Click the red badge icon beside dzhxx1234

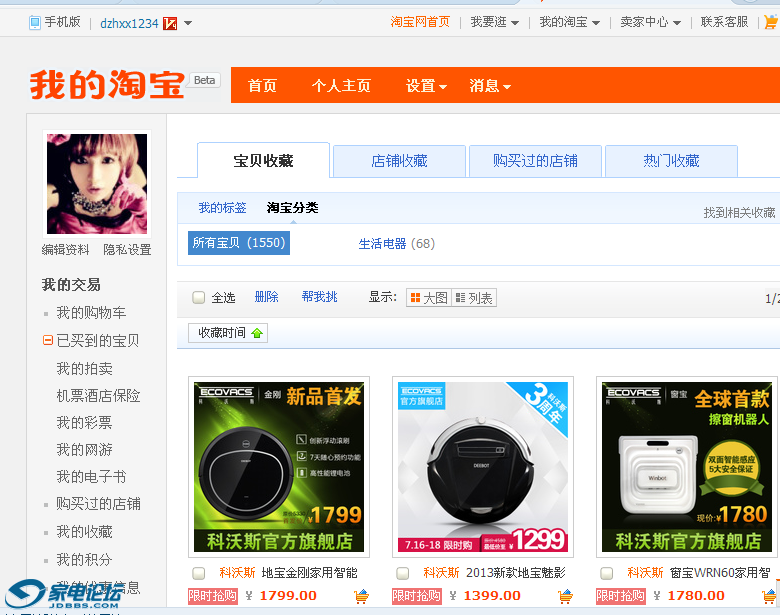tap(170, 23)
